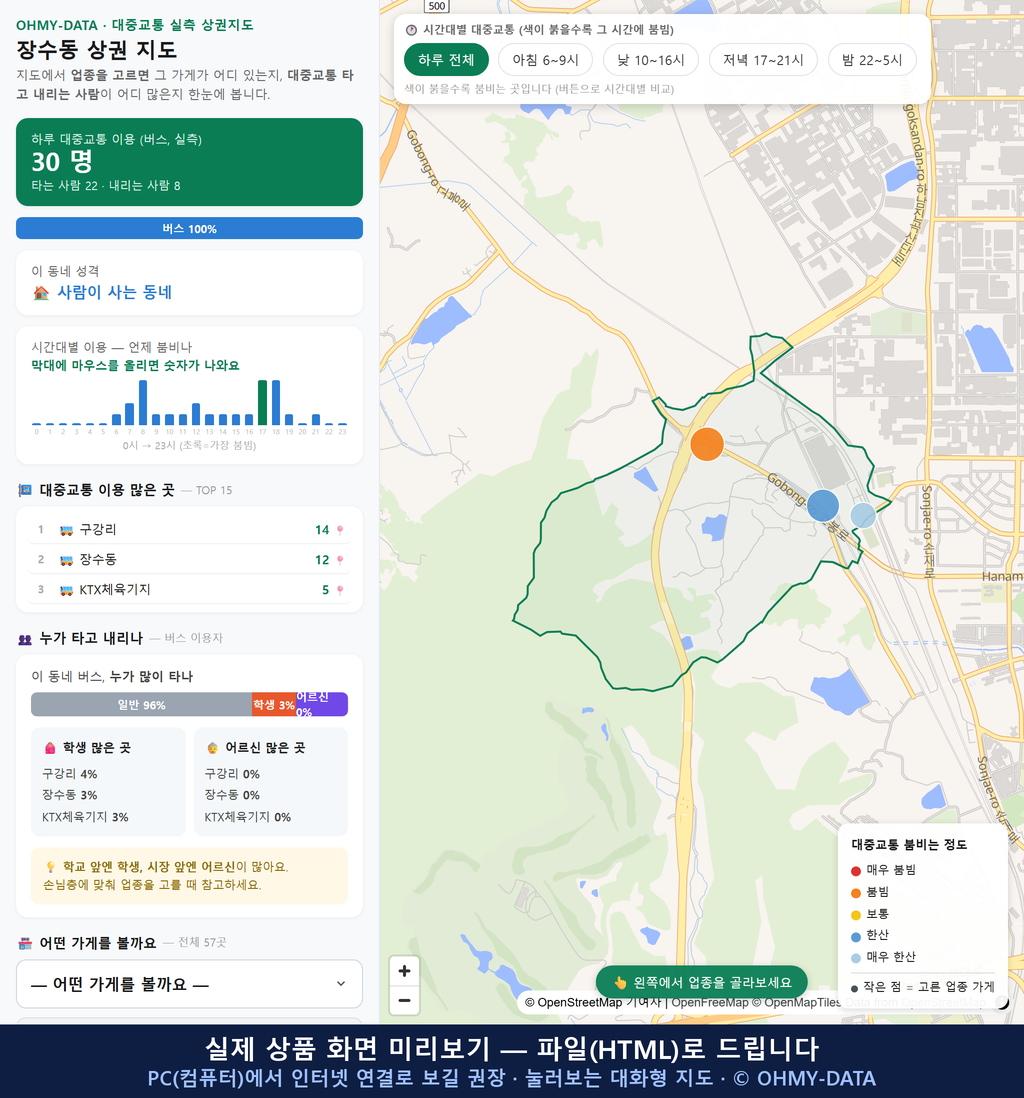Click the light bulb icon in the yellow tip box
This screenshot has width=1024, height=1098.
click(x=50, y=867)
